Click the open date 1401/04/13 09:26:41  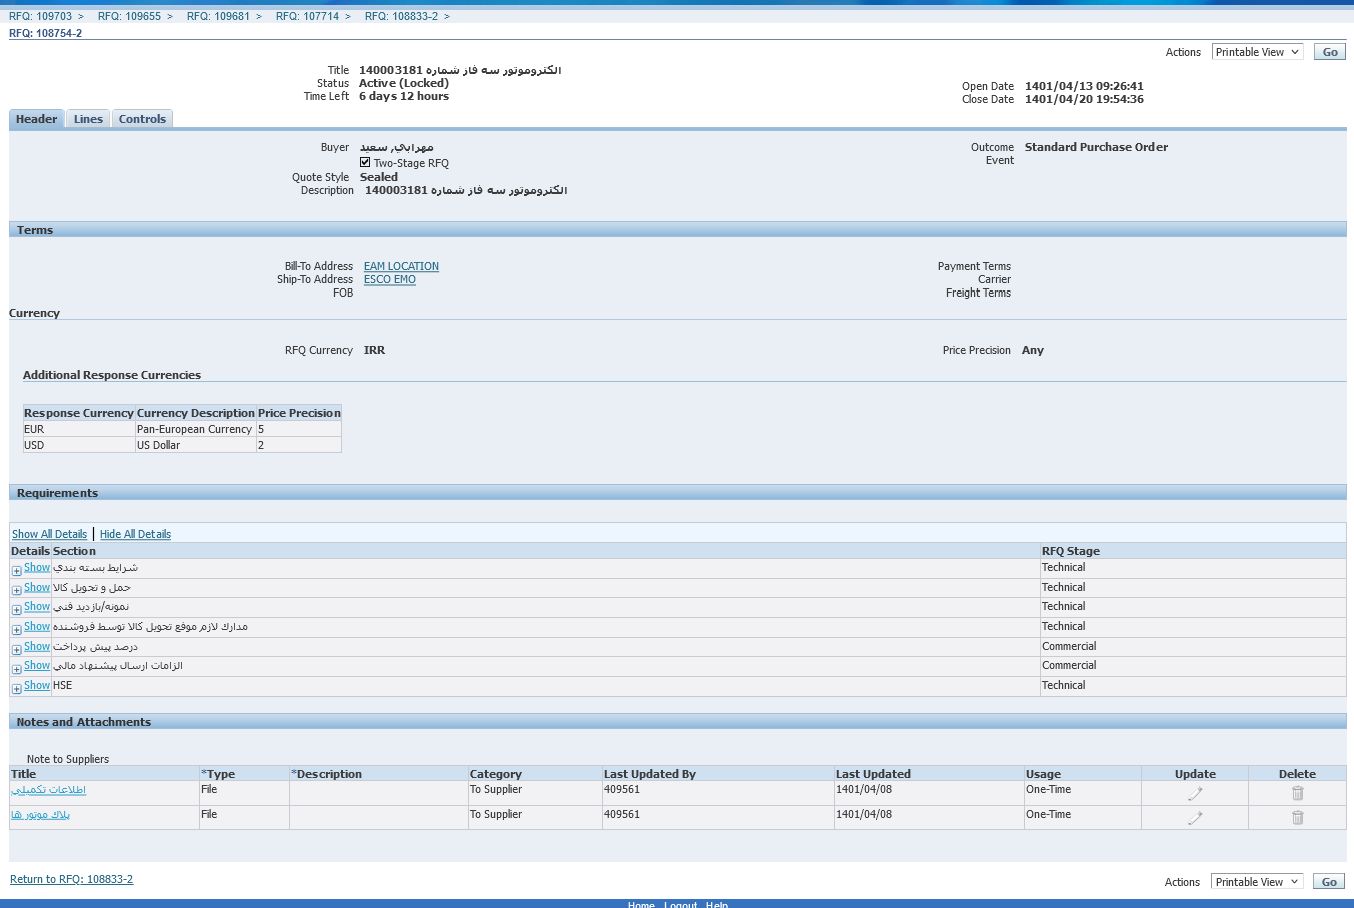click(x=1084, y=86)
